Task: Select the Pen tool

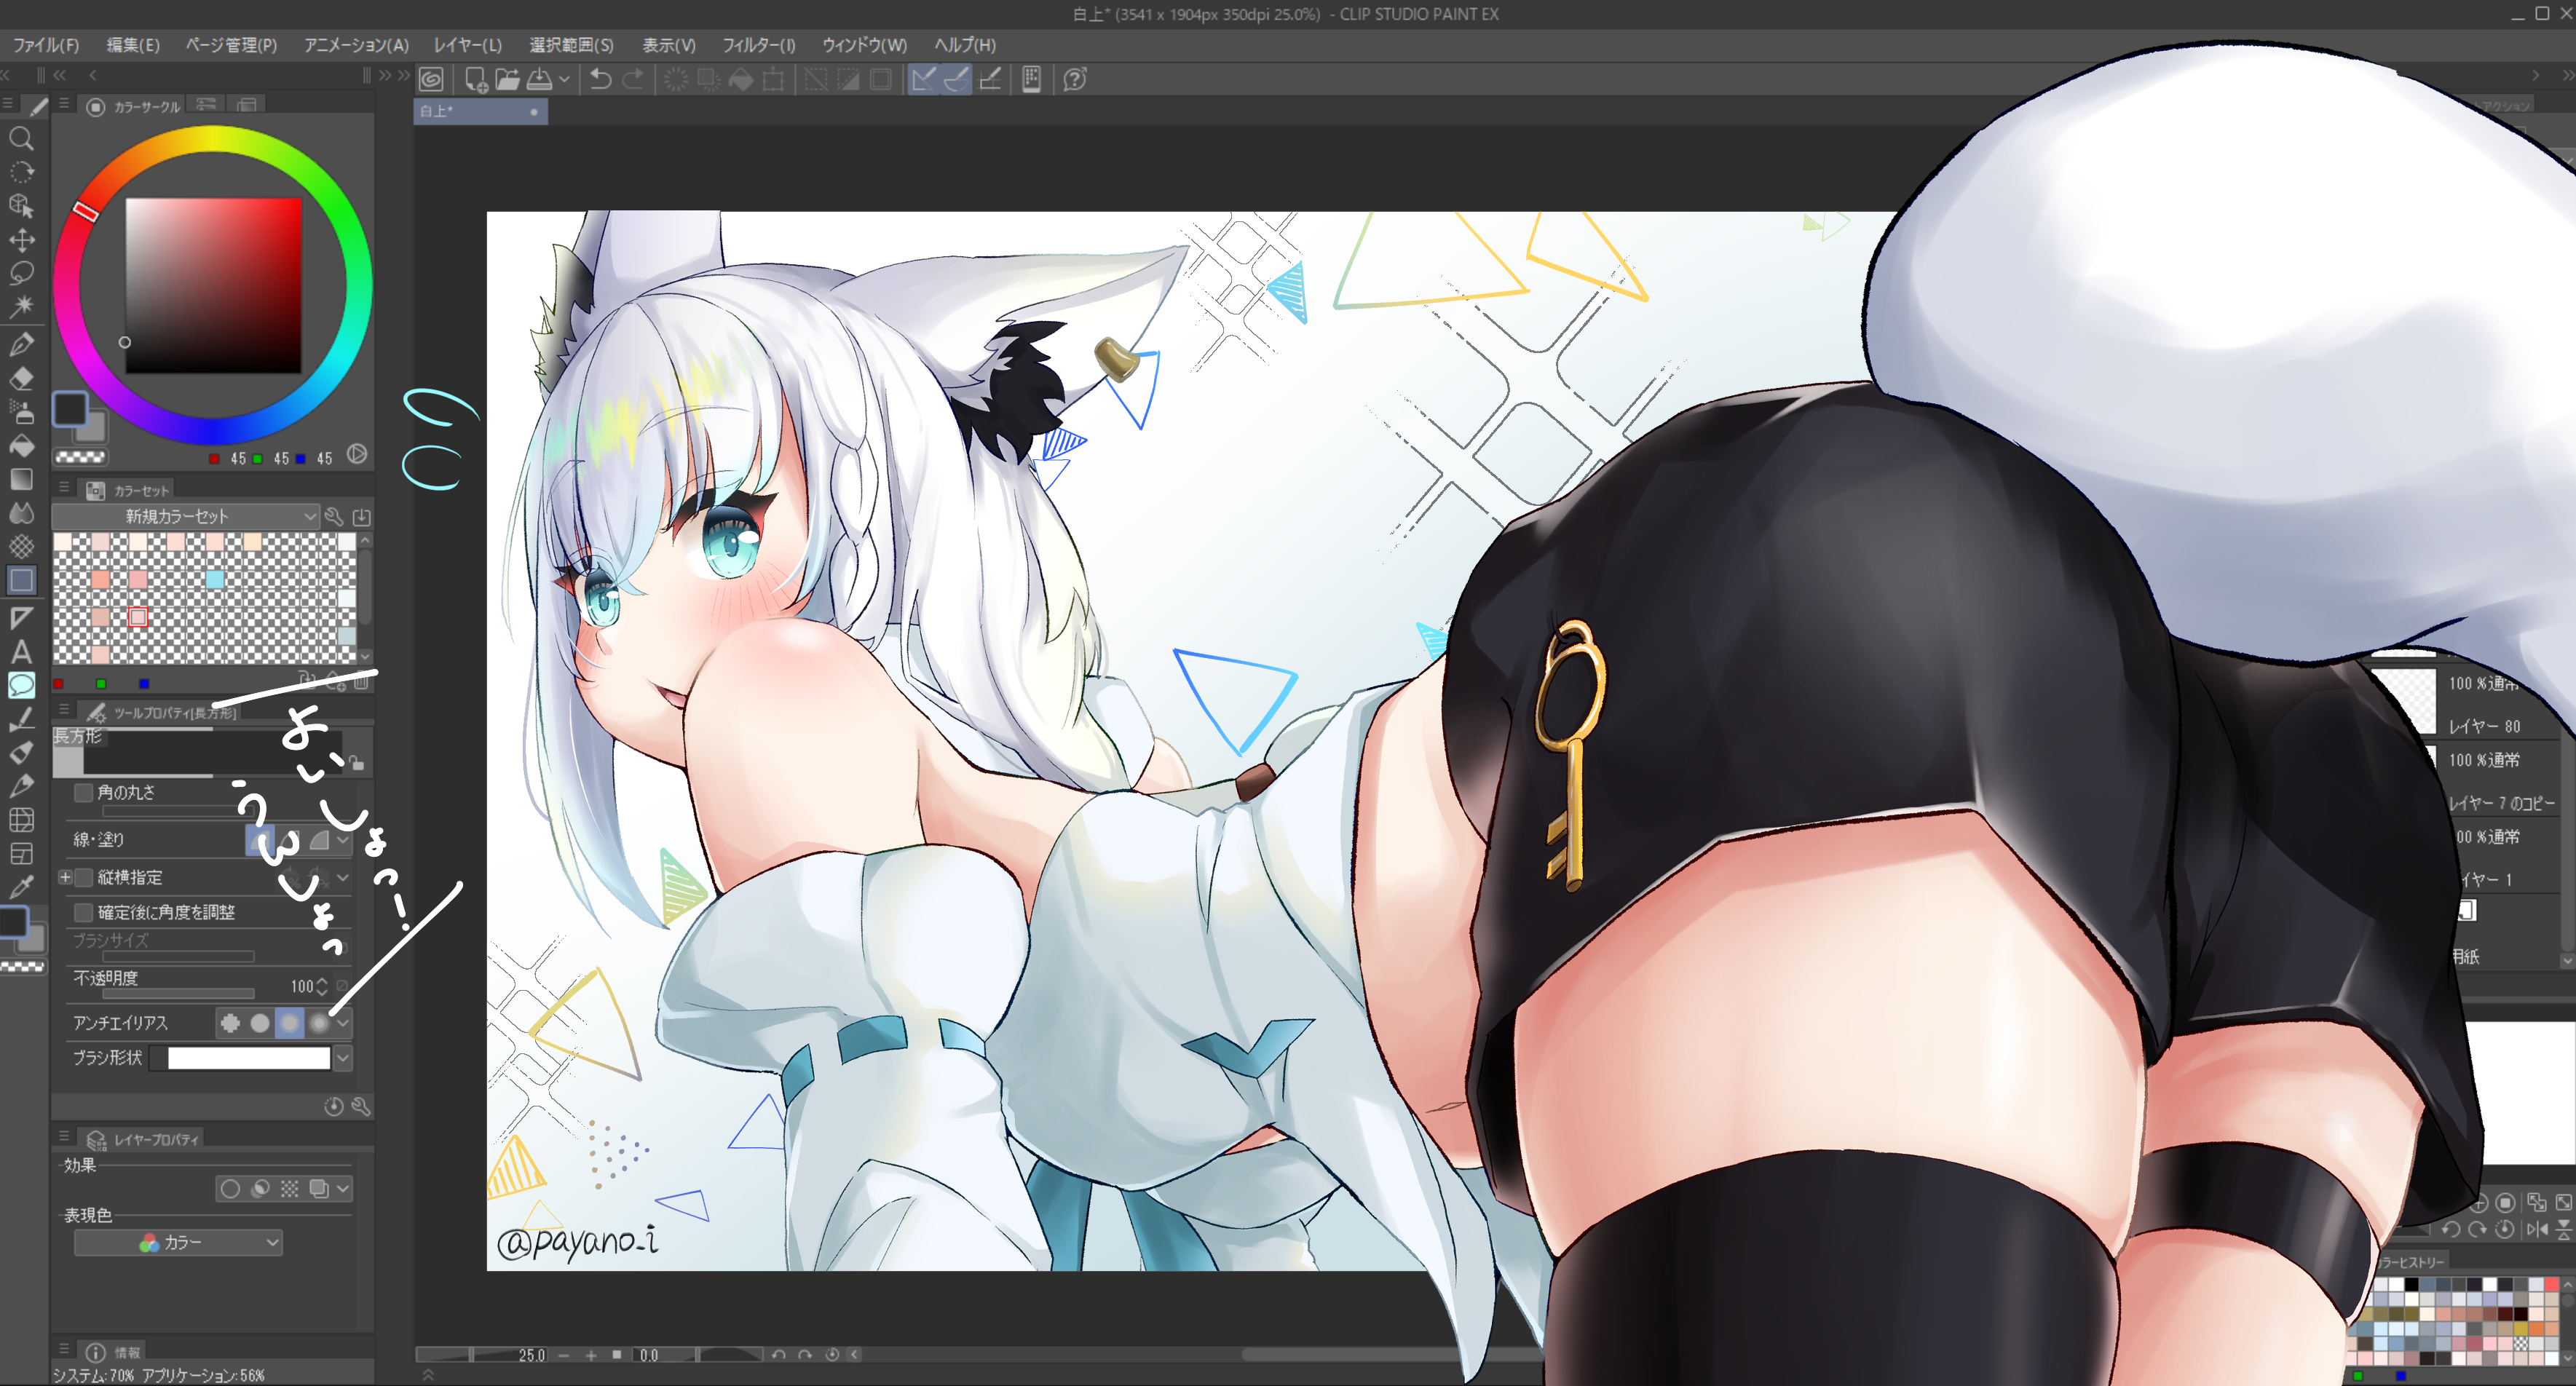Action: [21, 345]
